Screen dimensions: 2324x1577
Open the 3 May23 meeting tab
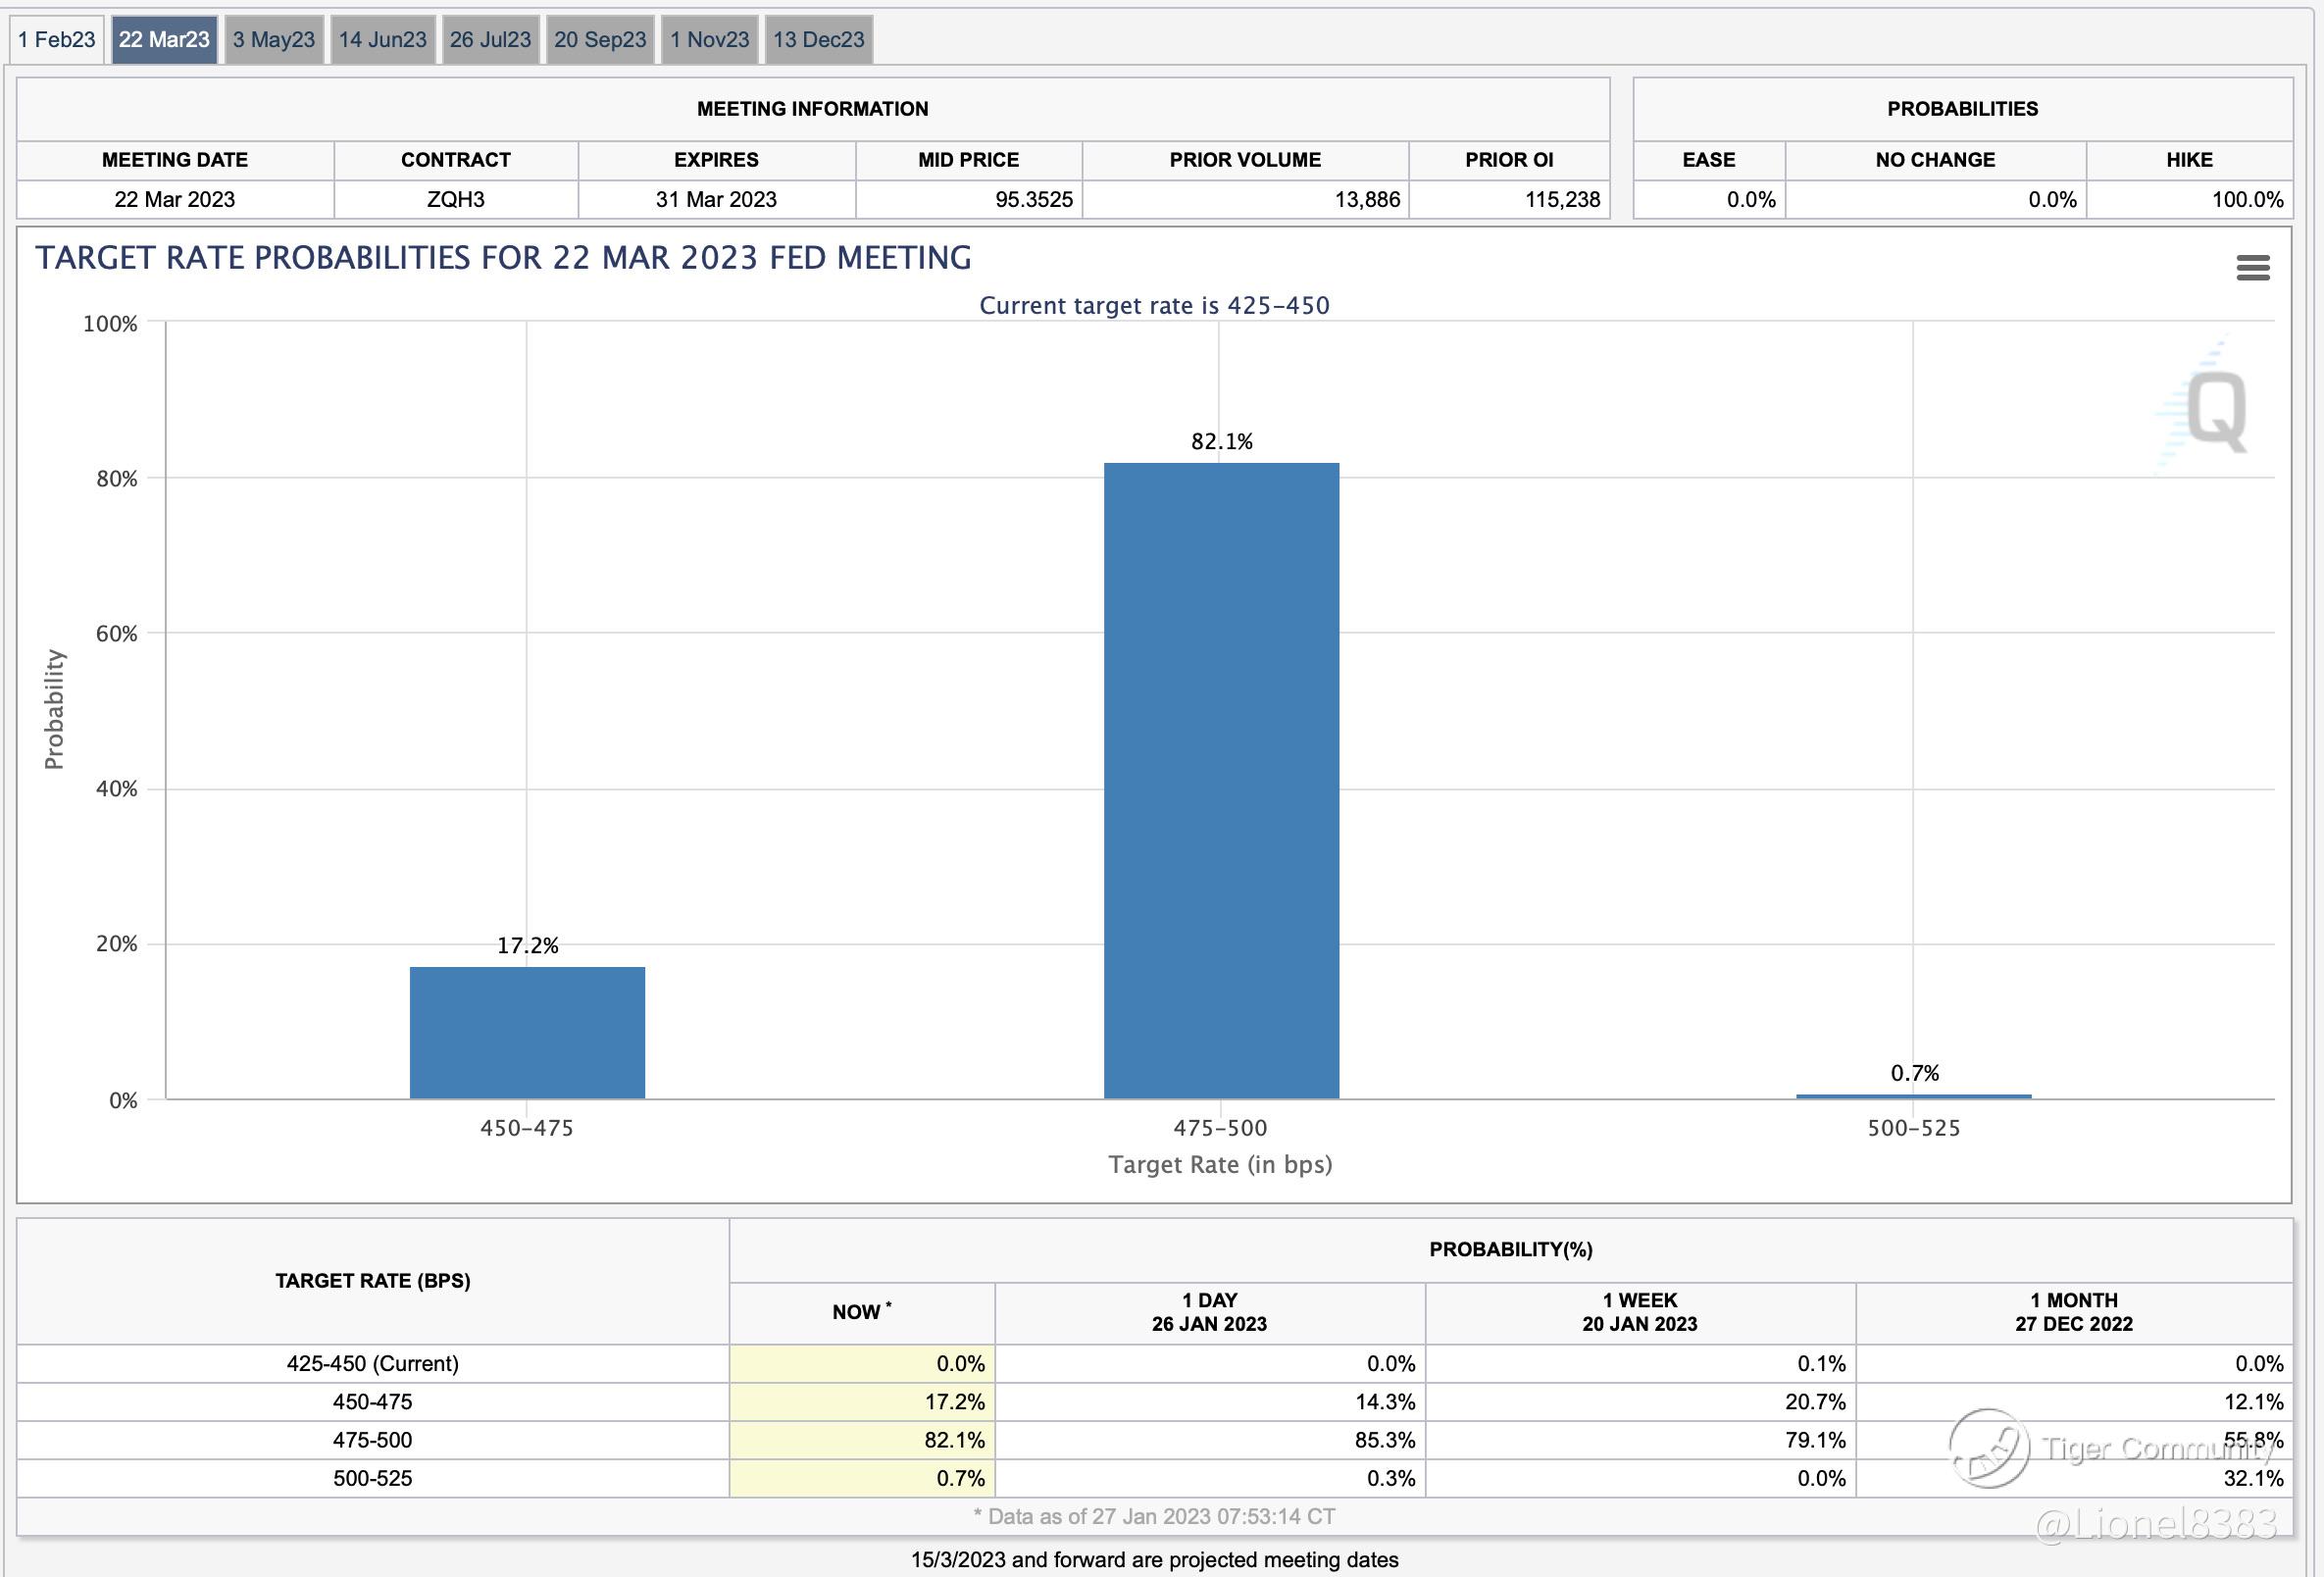274,40
